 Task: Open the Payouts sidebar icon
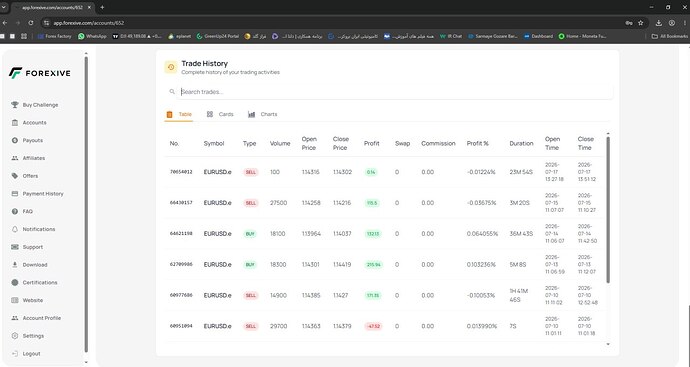(15, 140)
